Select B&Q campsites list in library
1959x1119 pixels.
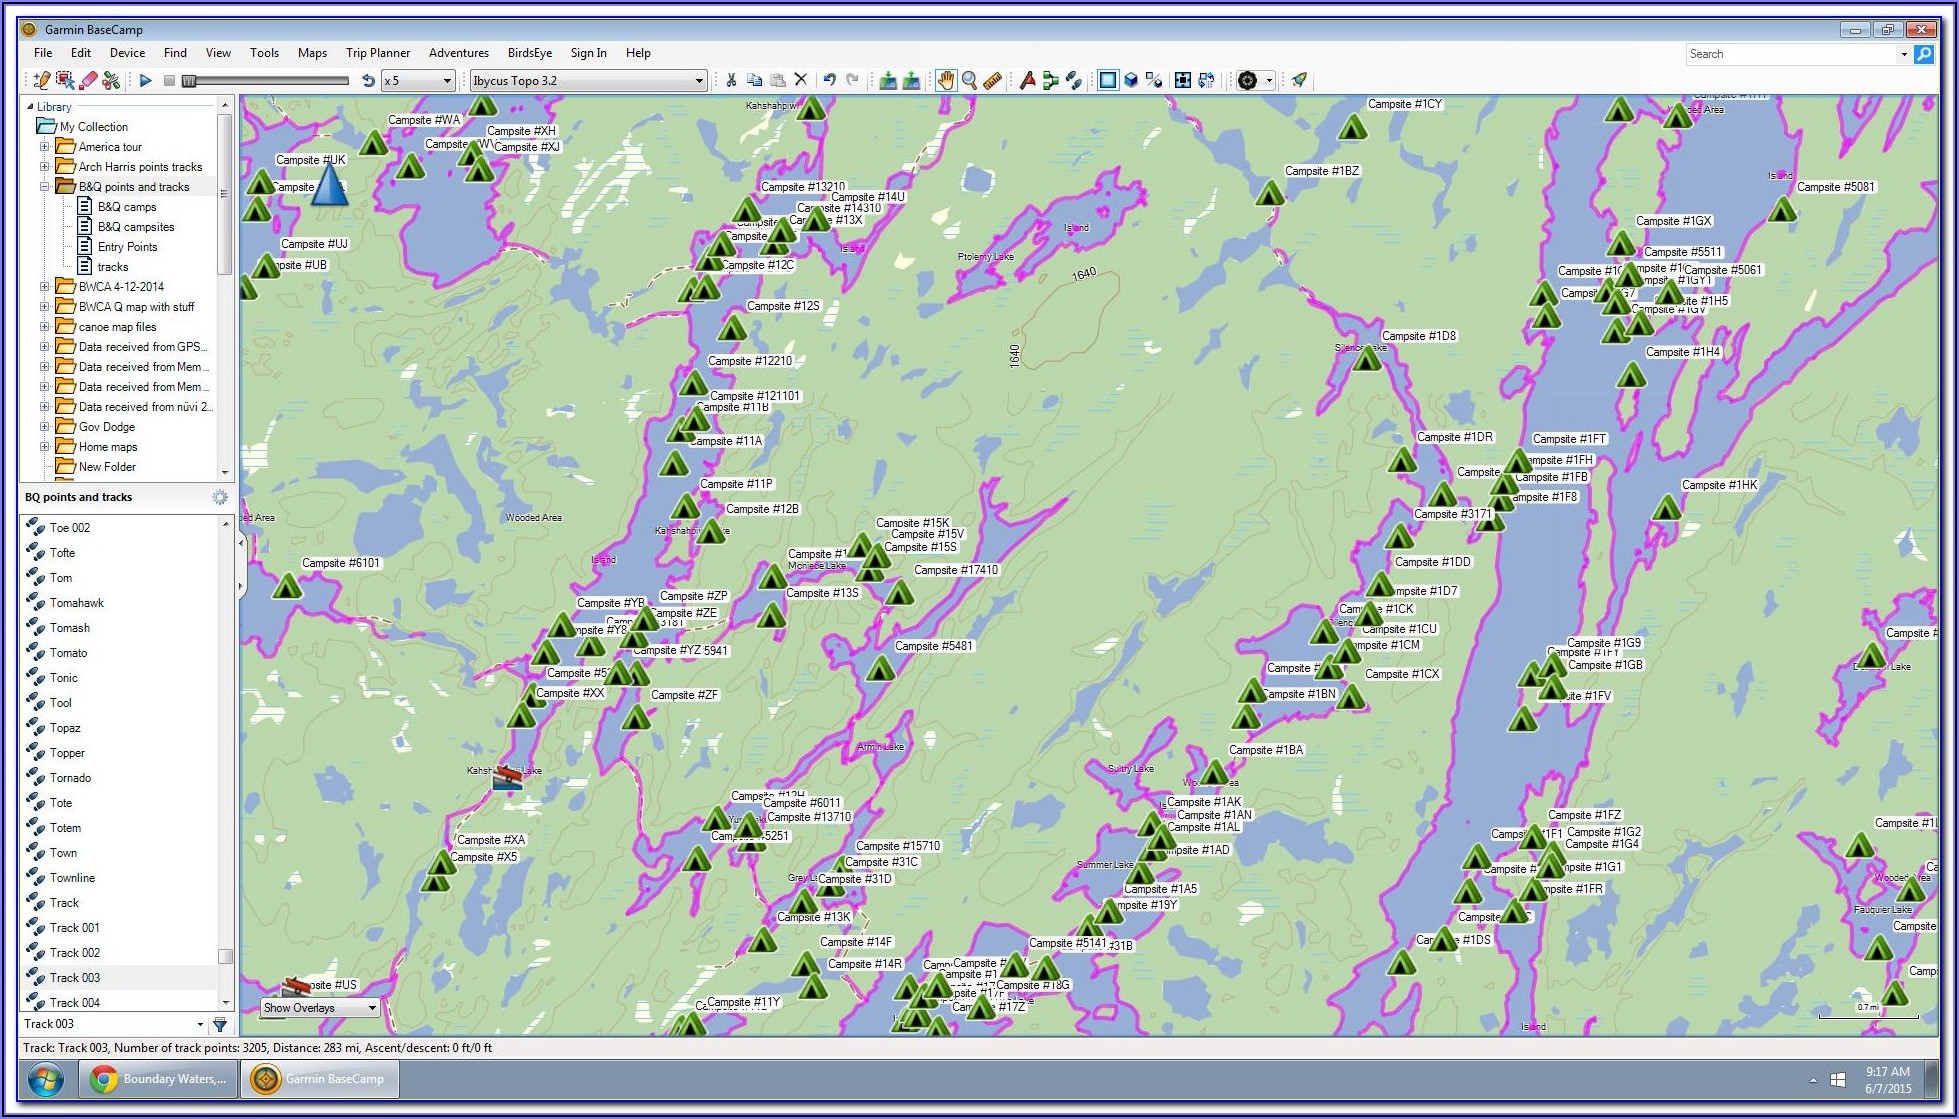pos(136,227)
